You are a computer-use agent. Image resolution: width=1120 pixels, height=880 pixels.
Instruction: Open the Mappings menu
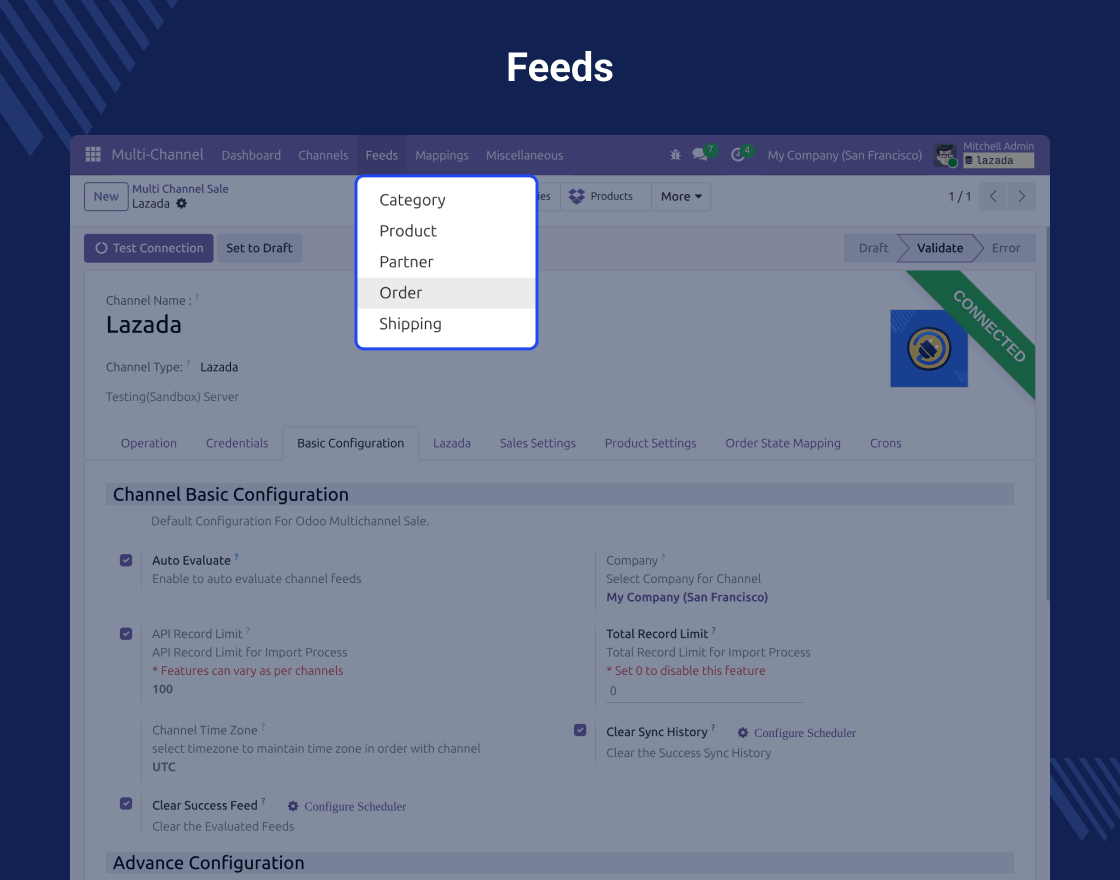[x=441, y=155]
